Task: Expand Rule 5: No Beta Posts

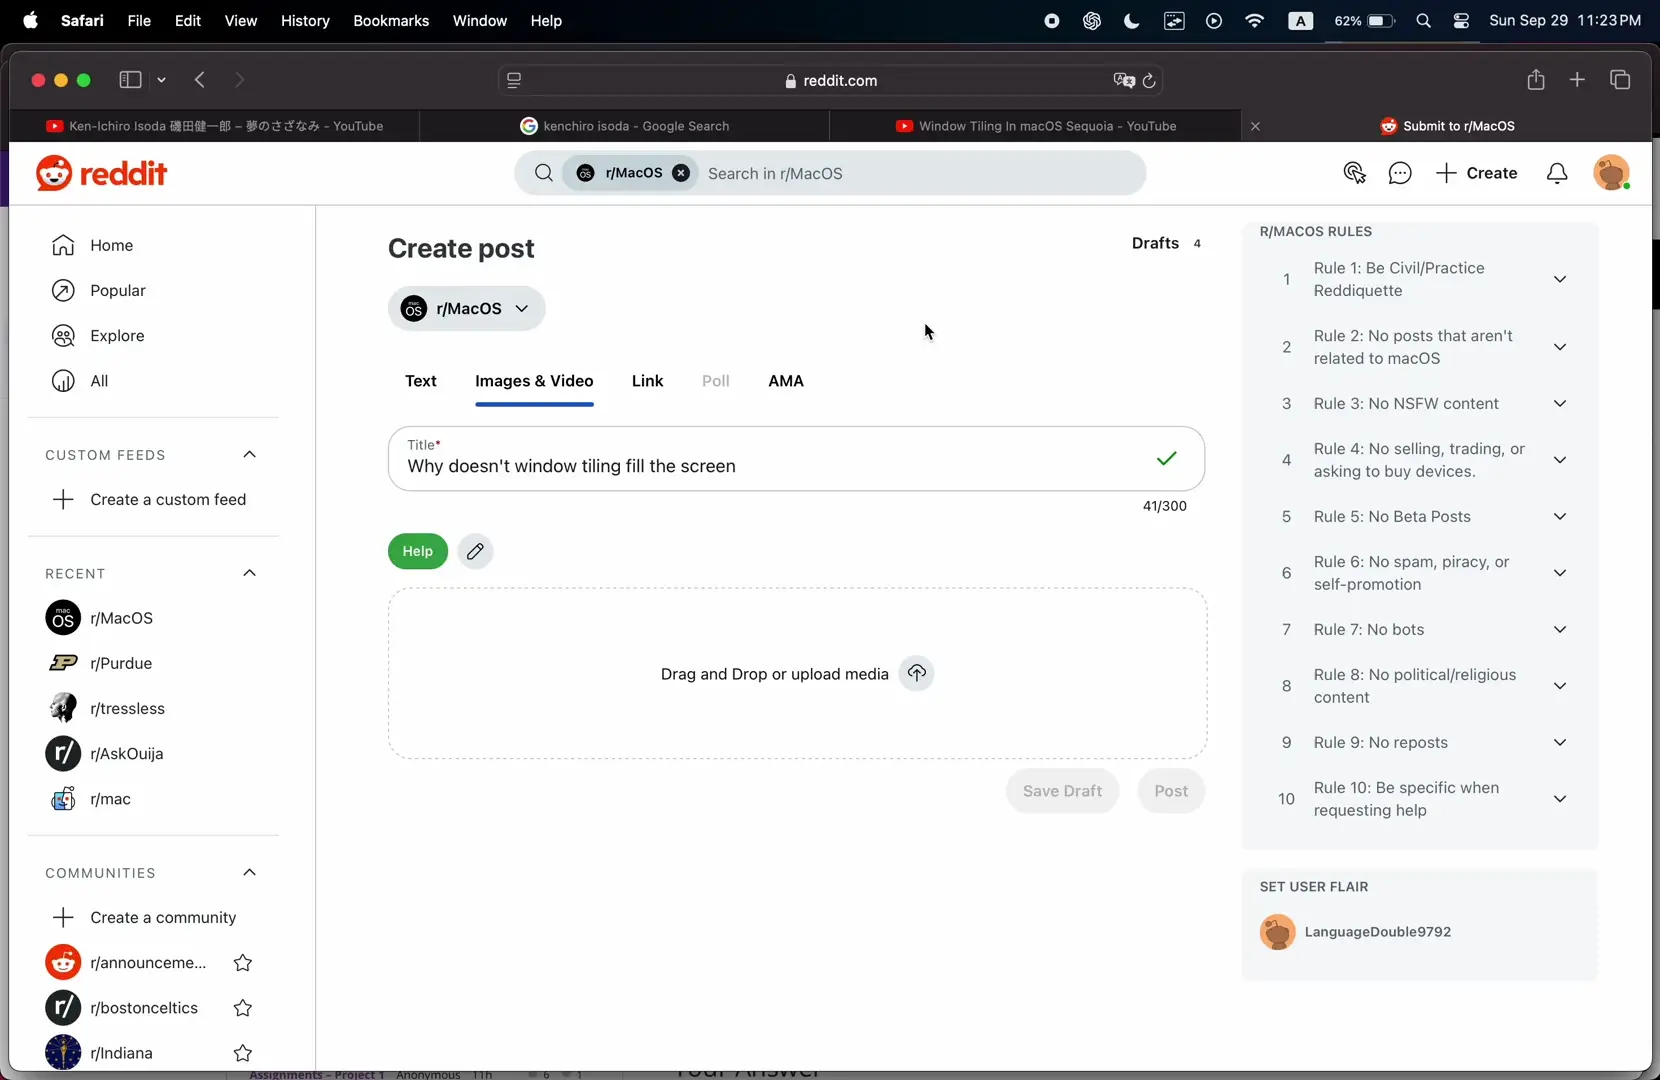Action: (x=1560, y=517)
